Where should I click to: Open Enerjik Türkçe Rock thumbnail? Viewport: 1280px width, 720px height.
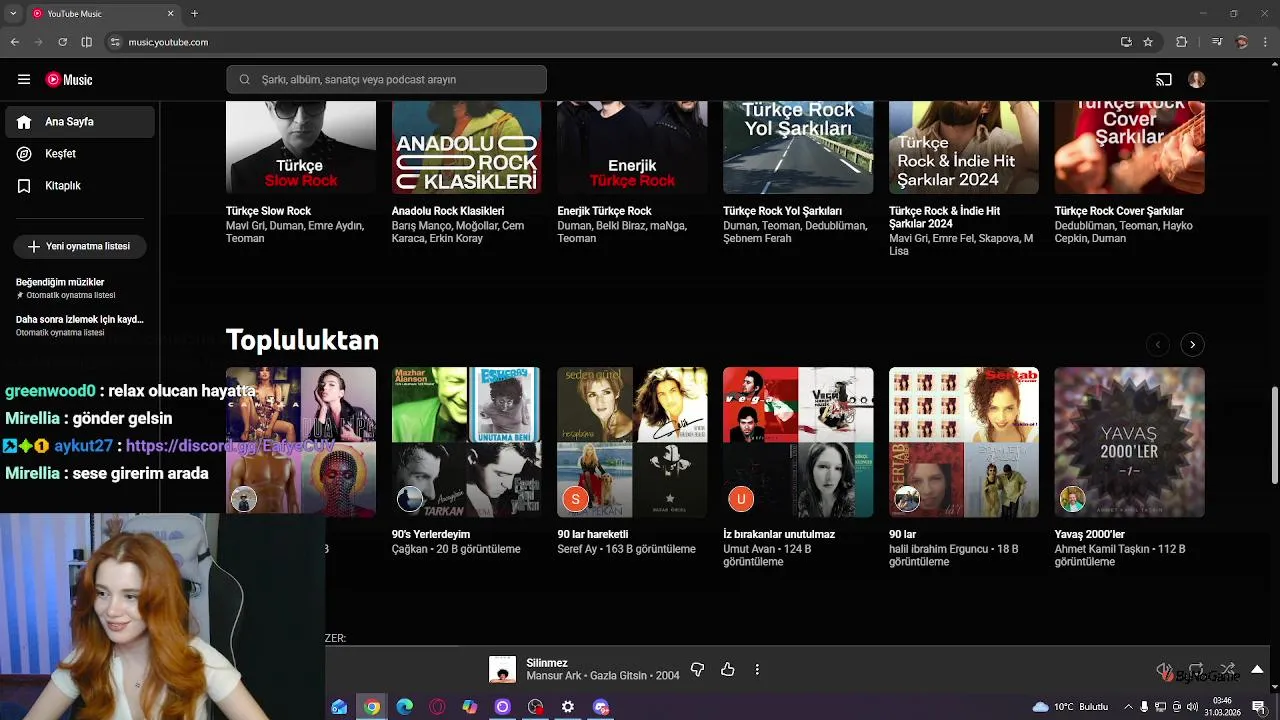(632, 147)
